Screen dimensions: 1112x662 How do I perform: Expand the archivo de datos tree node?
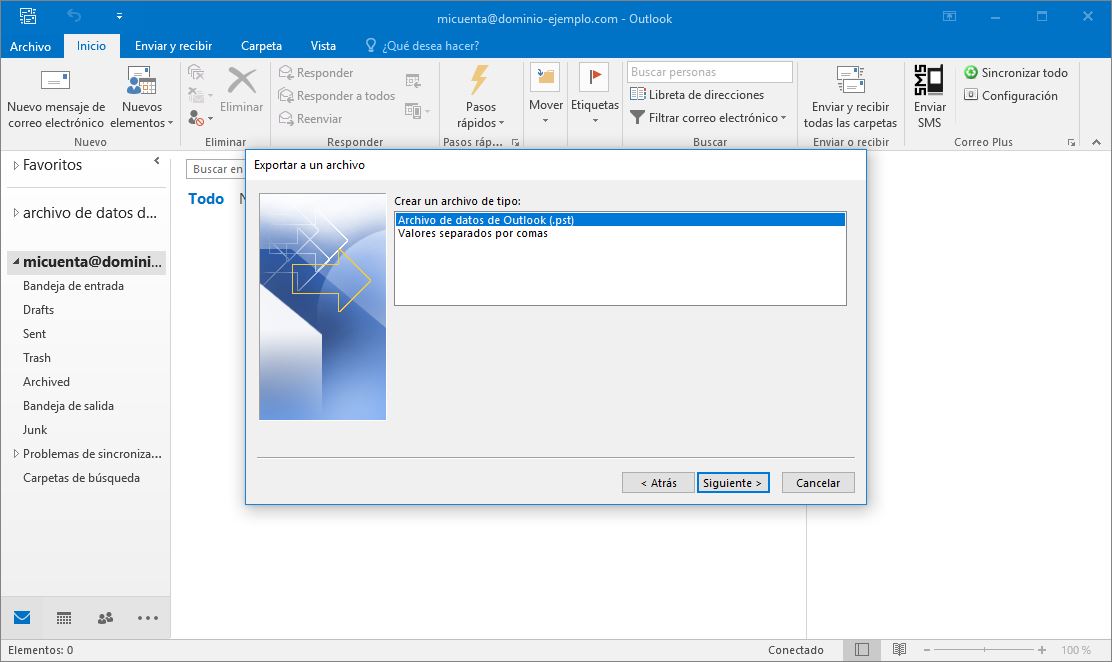(x=16, y=213)
